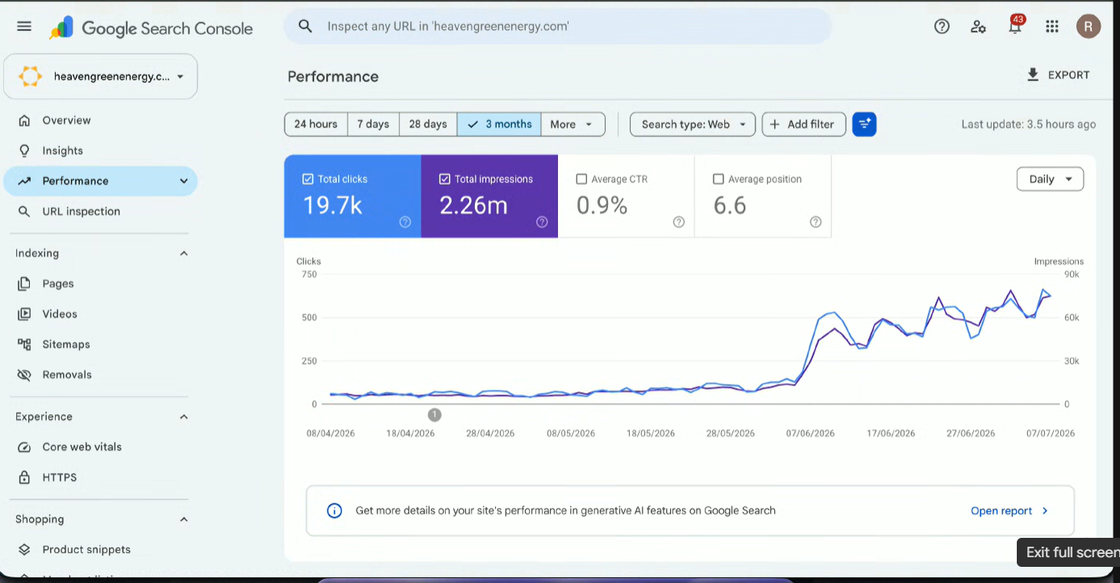Image resolution: width=1120 pixels, height=583 pixels.
Task: Click the 07/06/2026 date label
Action: (810, 434)
